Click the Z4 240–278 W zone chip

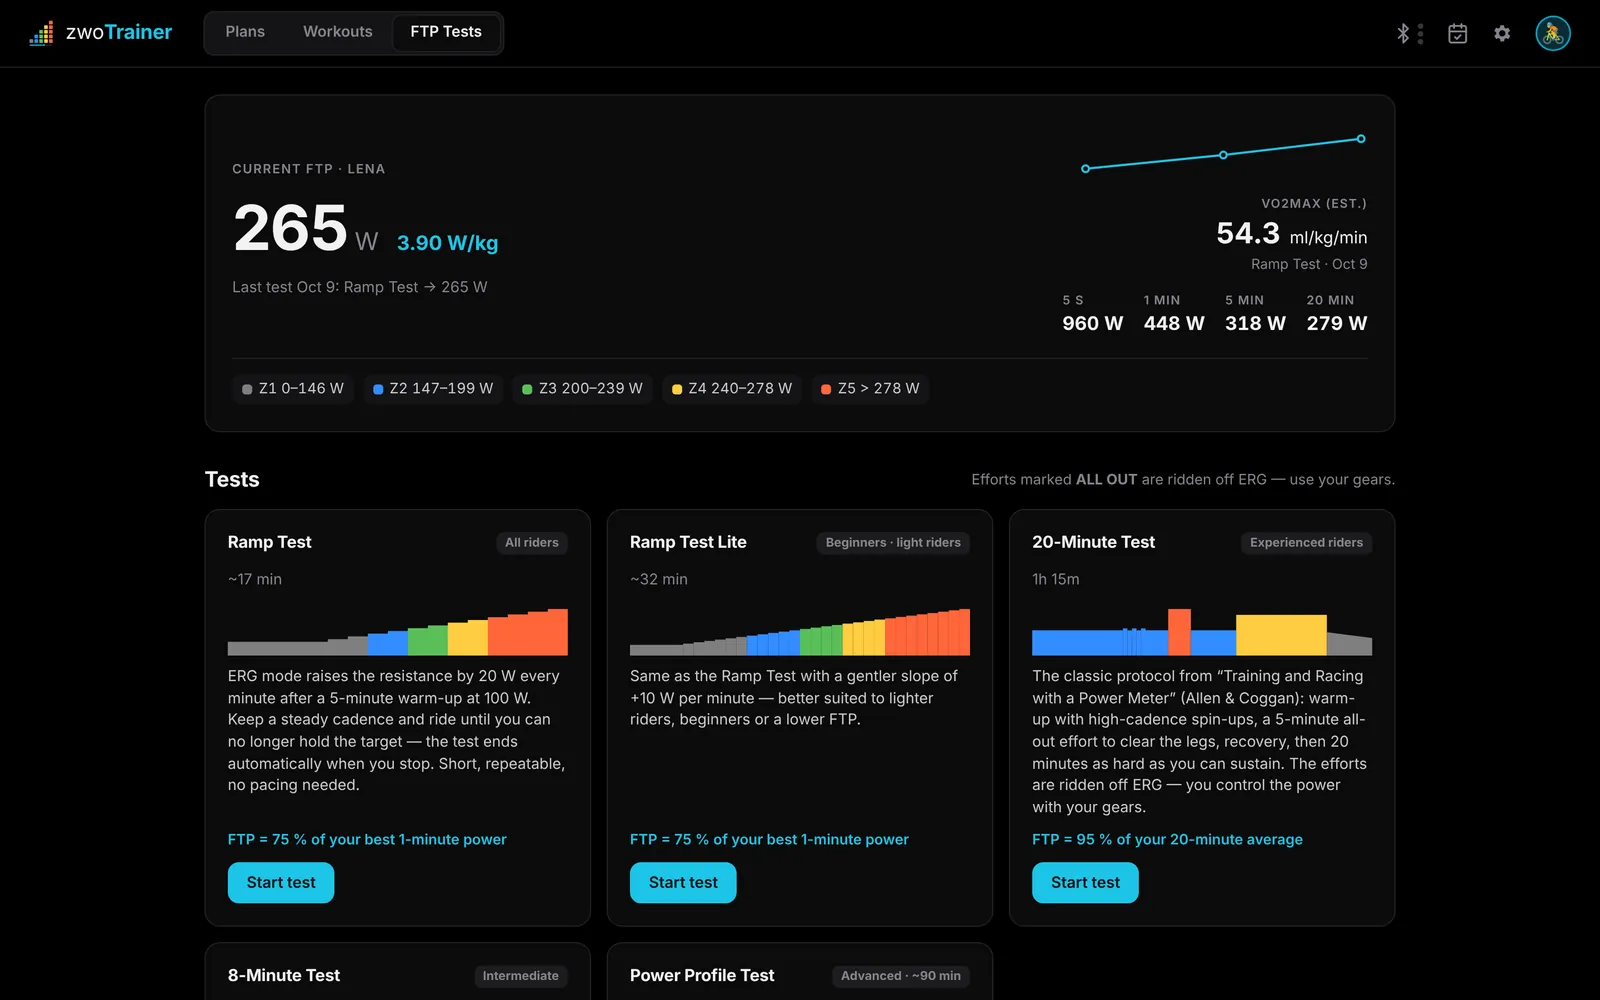[x=732, y=388]
